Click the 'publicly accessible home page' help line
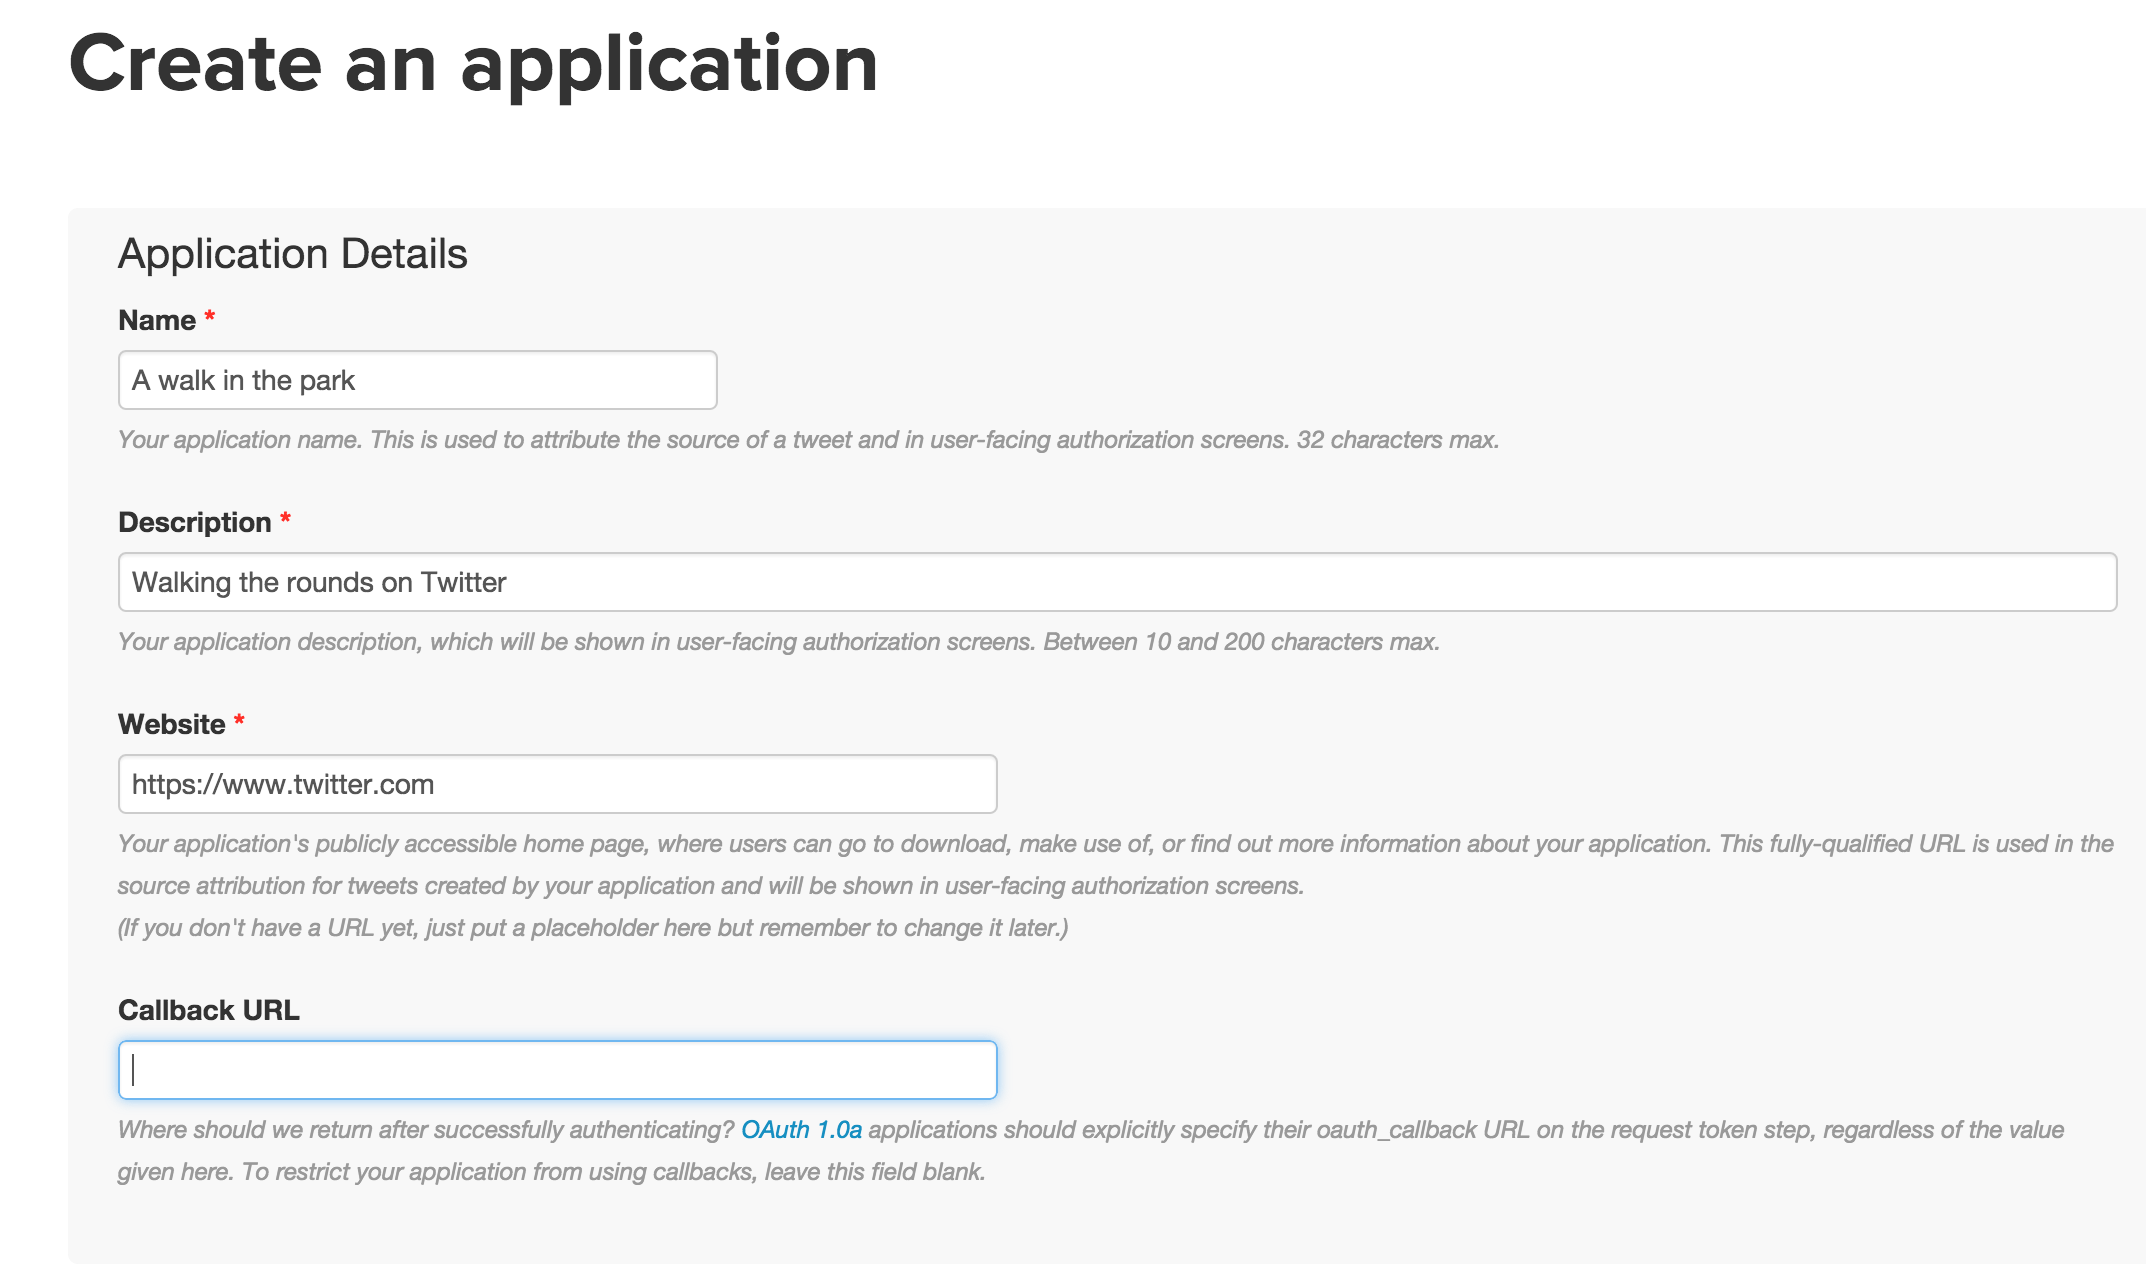This screenshot has width=2146, height=1268. point(1116,844)
